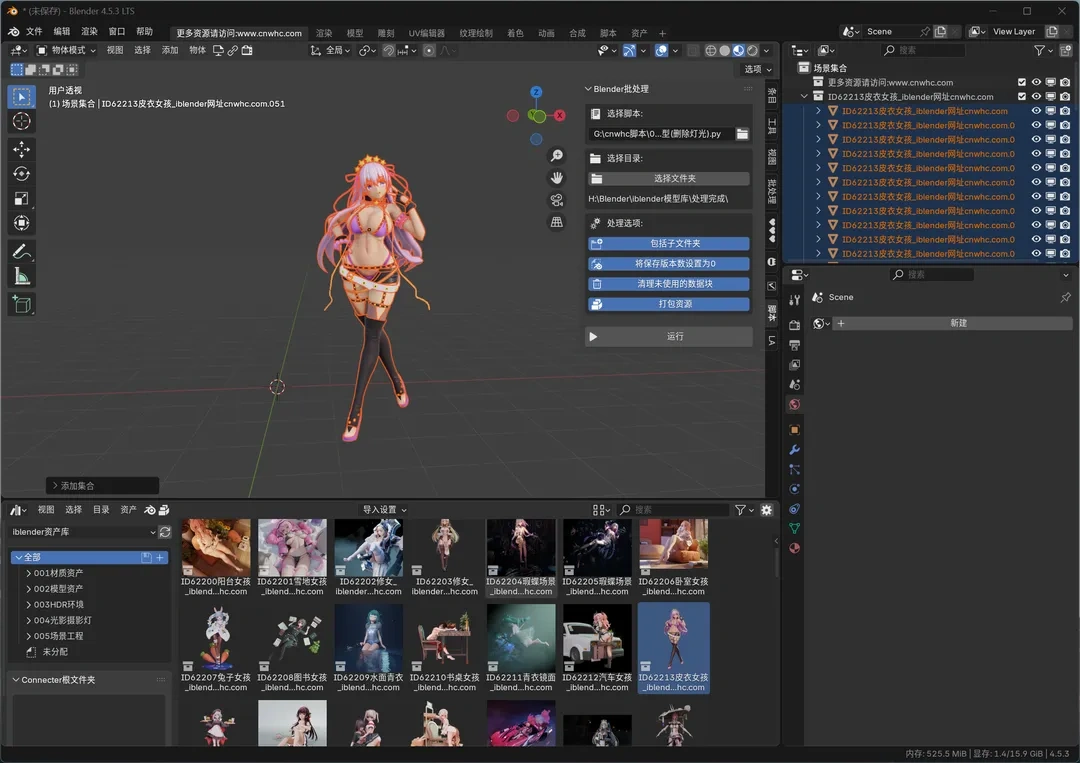The image size is (1080, 763).
Task: Choose the Rotate tool
Action: tap(21, 174)
